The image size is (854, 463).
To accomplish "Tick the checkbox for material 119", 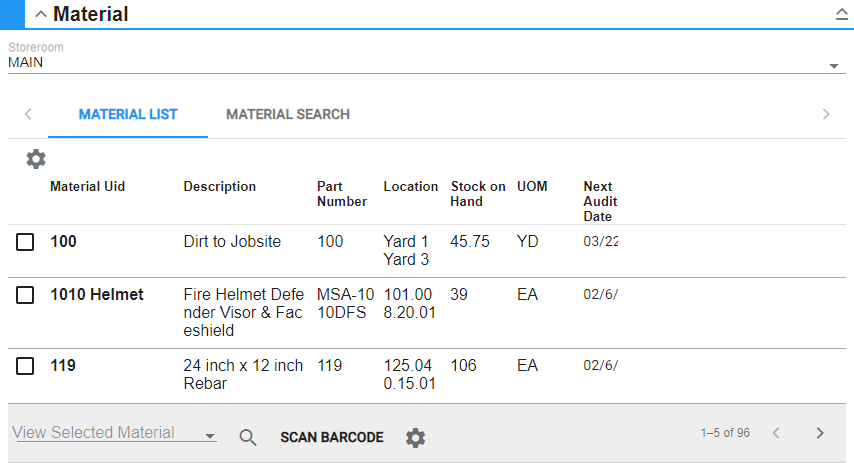I will pos(26,367).
